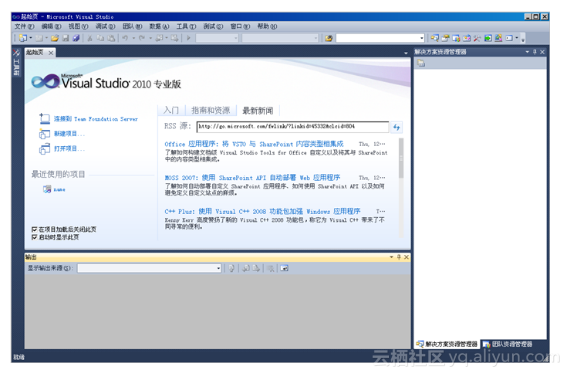Viewport: 571px width, 377px height.
Task: Click the Paste clipboard icon
Action: (111, 38)
